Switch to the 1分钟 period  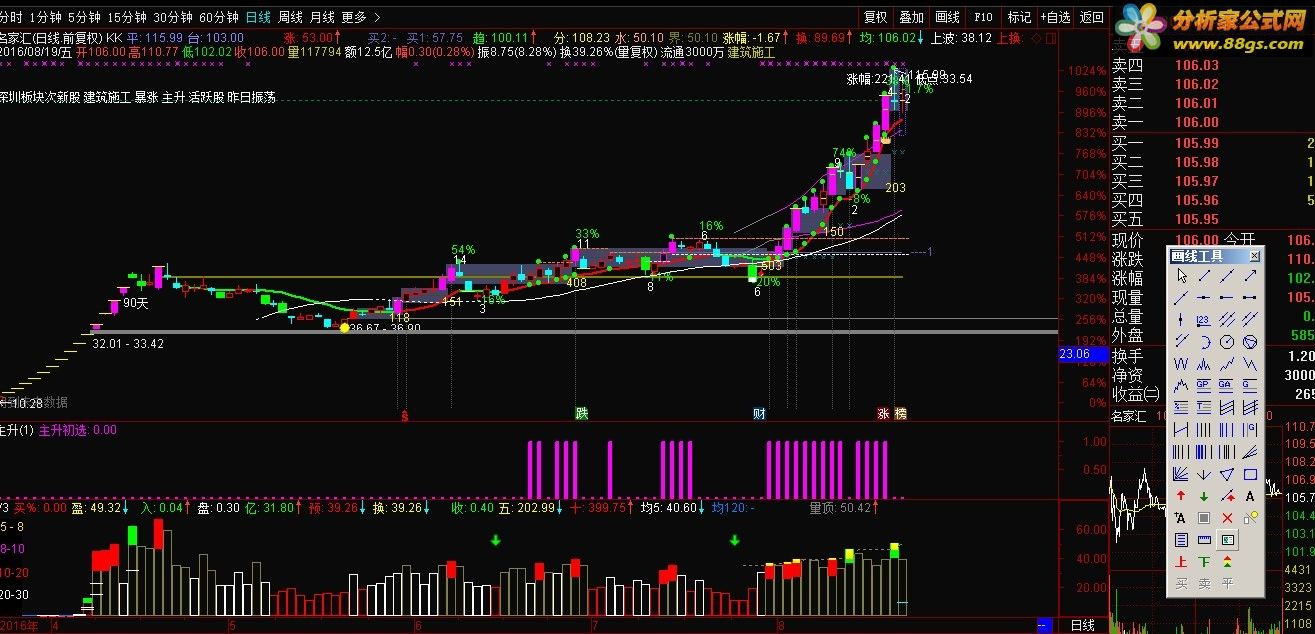click(45, 17)
